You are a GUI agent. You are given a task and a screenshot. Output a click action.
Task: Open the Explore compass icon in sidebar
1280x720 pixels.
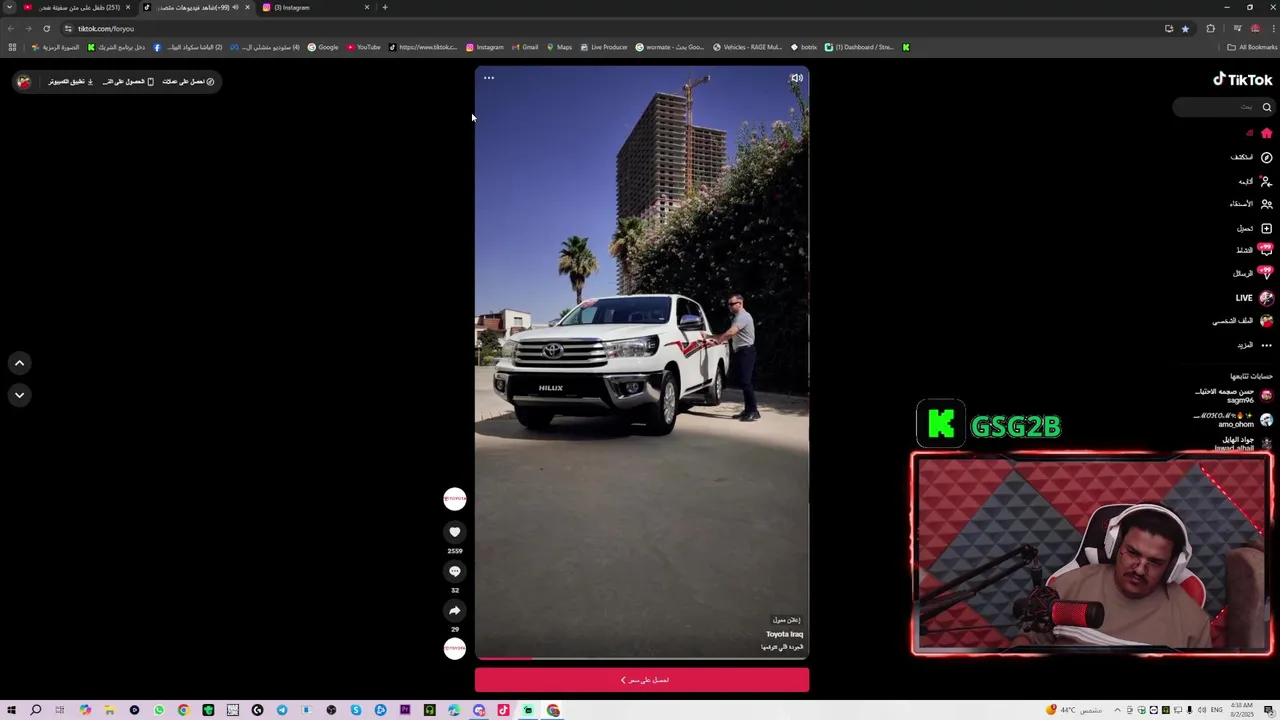(1266, 157)
